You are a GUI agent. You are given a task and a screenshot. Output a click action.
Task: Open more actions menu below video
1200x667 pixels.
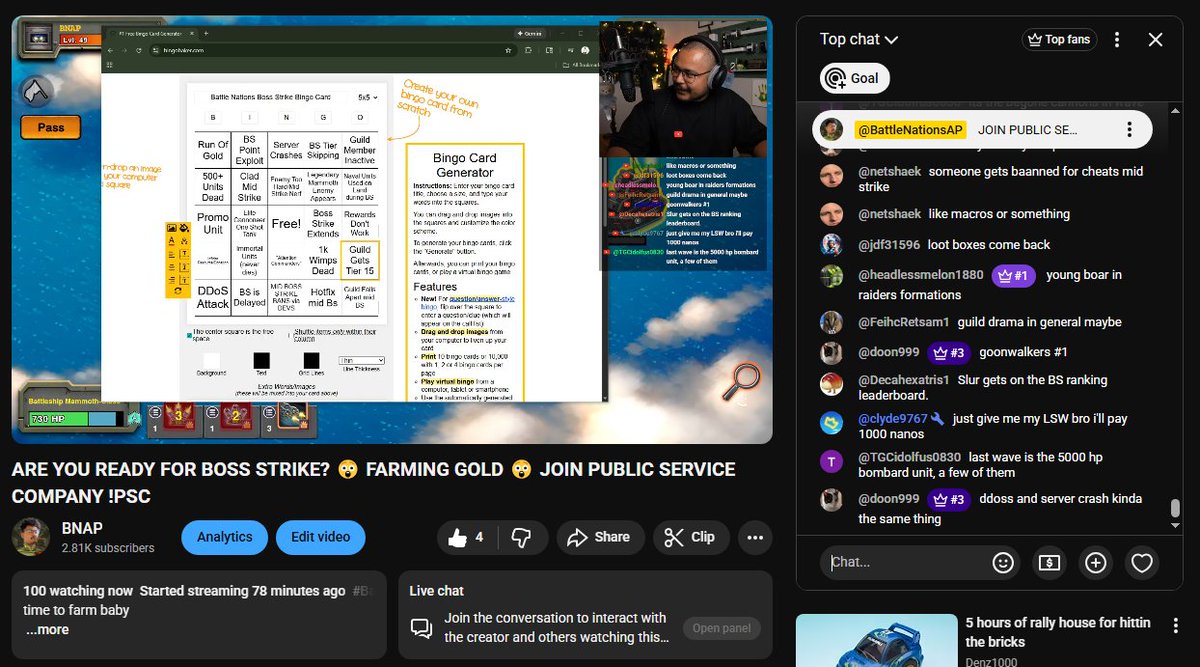coord(755,537)
